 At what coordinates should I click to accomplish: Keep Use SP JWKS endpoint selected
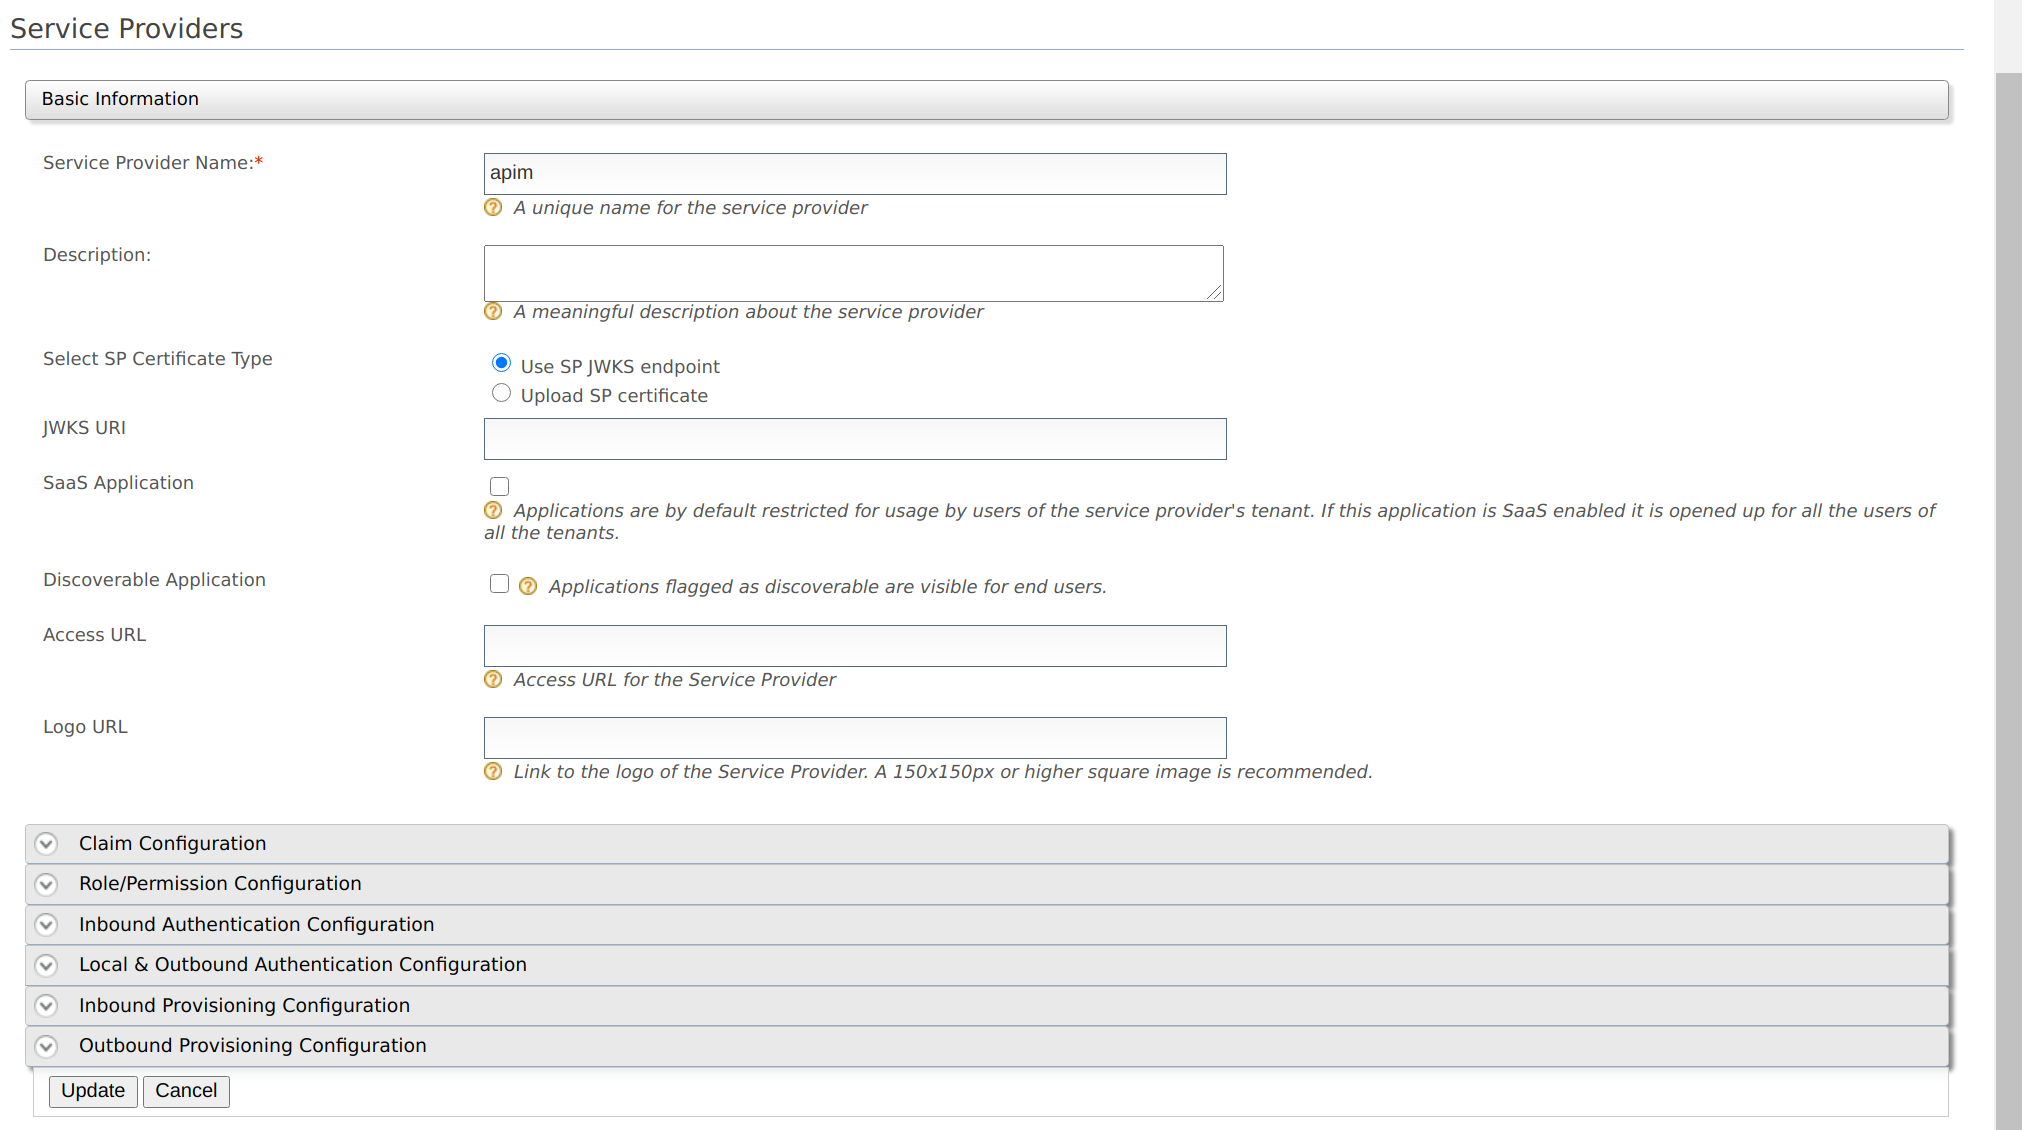501,363
